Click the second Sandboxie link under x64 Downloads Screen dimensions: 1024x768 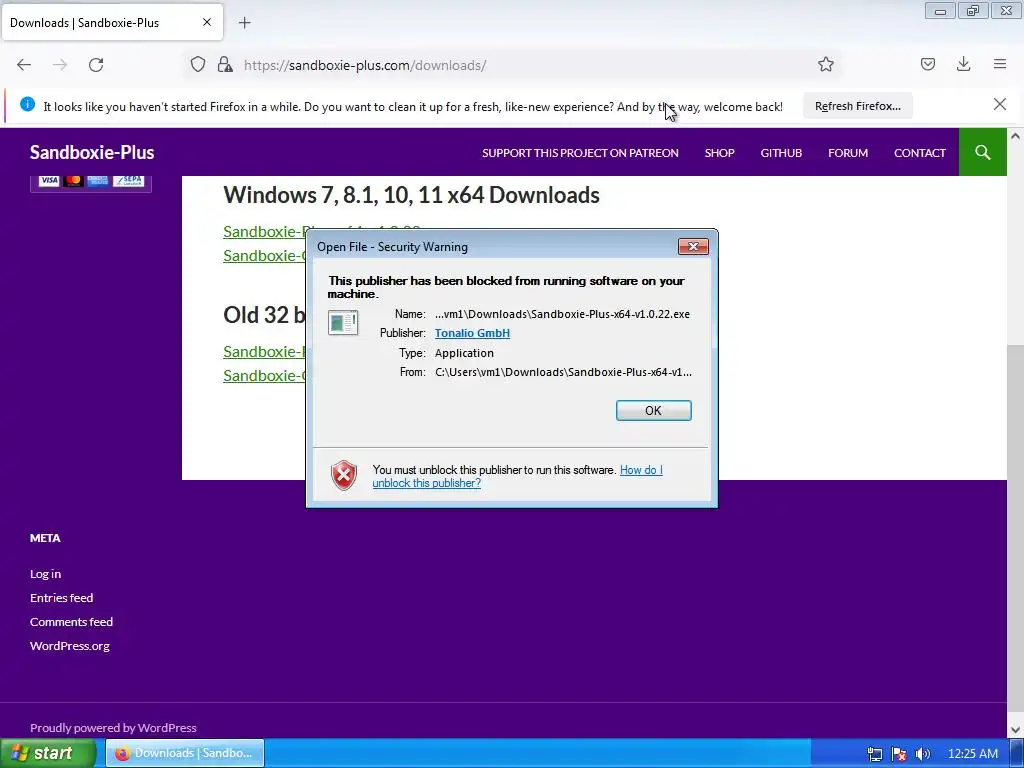(x=264, y=255)
